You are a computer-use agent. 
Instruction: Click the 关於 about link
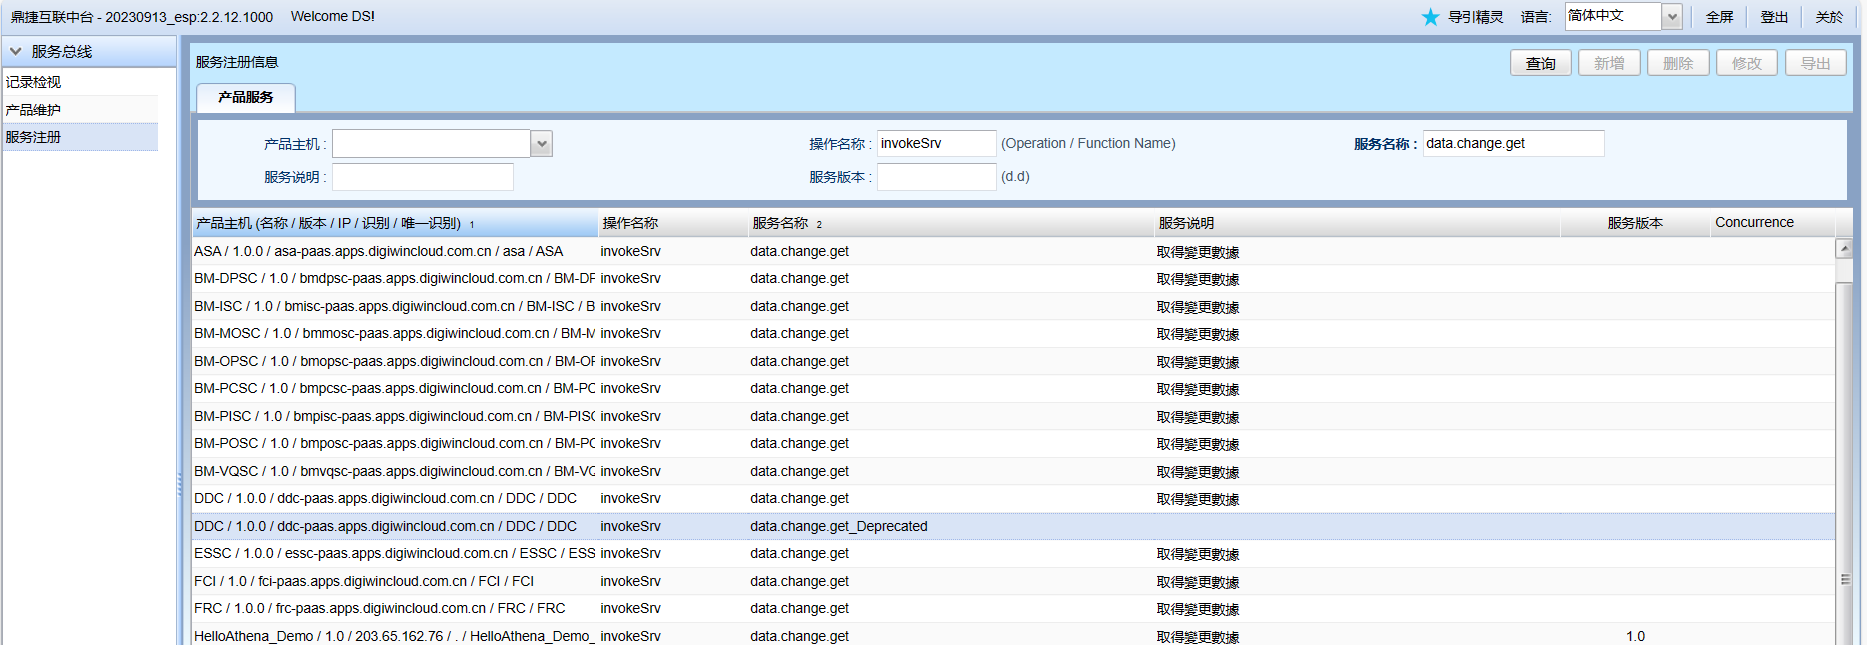(1829, 17)
